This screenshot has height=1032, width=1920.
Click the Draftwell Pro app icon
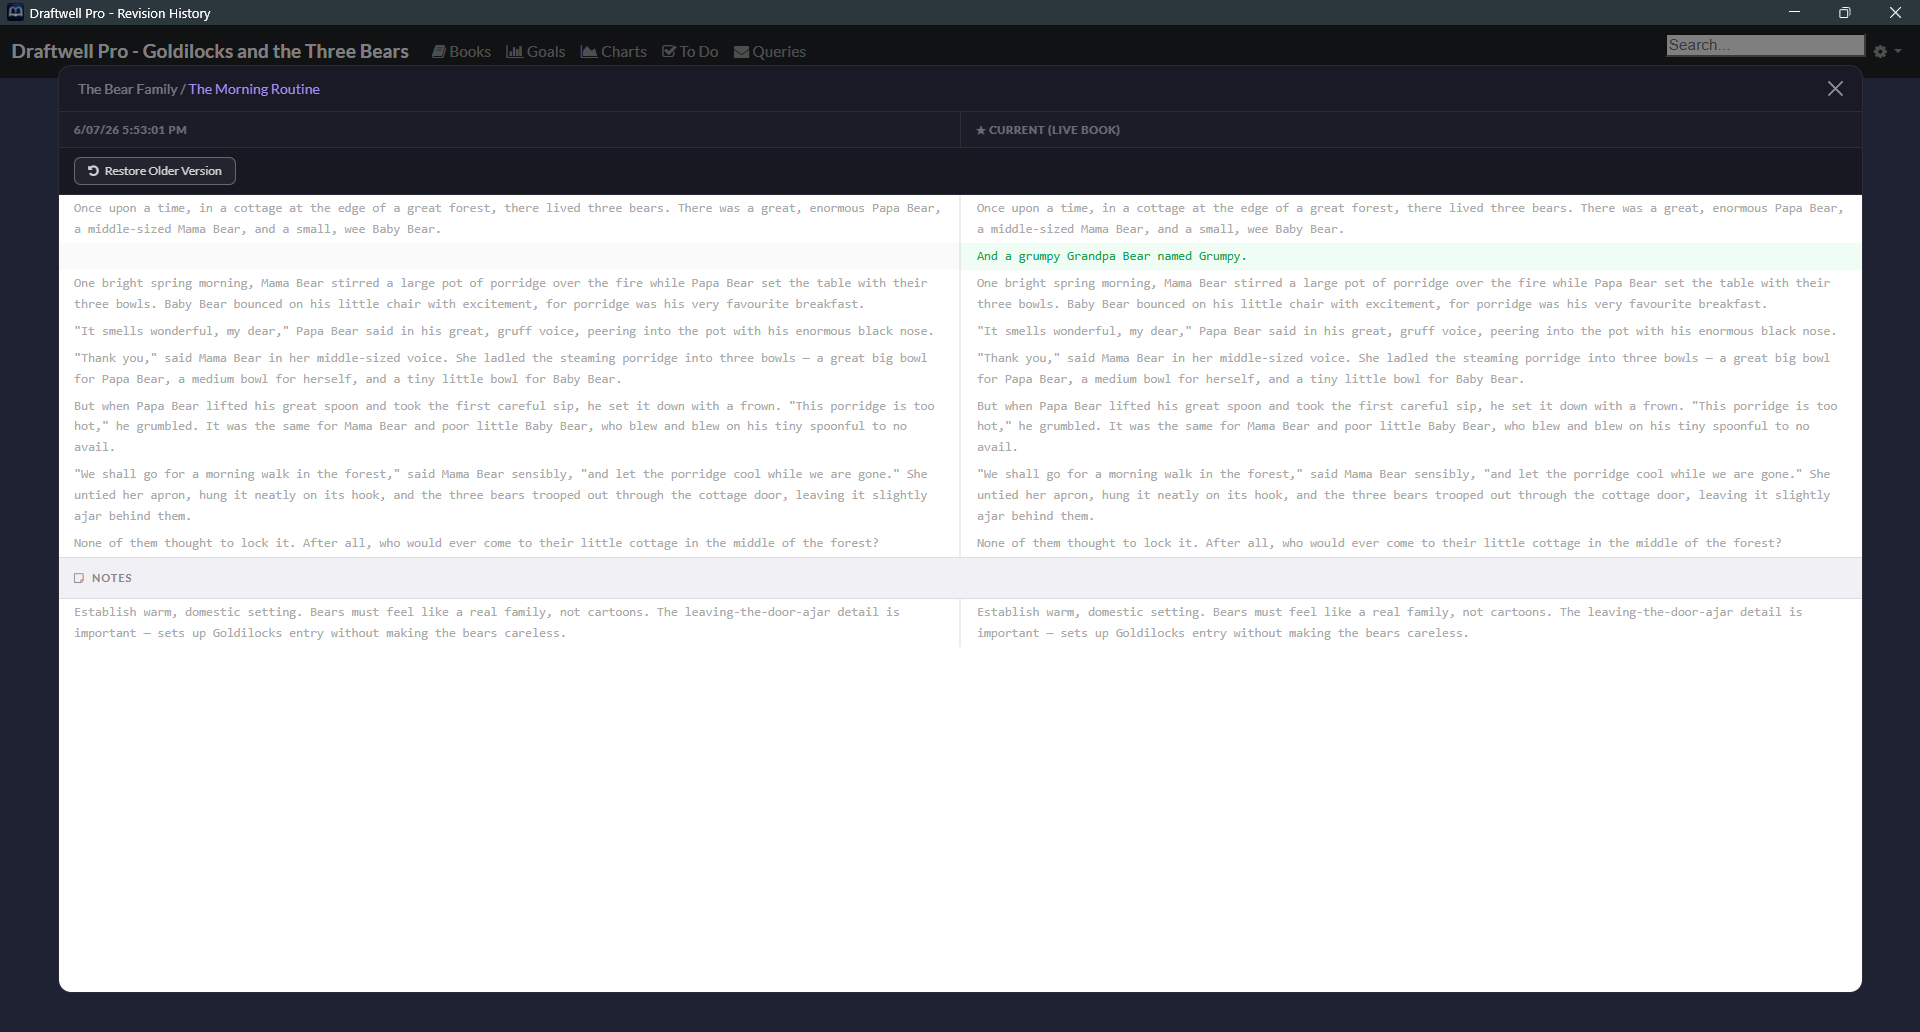pyautogui.click(x=16, y=13)
